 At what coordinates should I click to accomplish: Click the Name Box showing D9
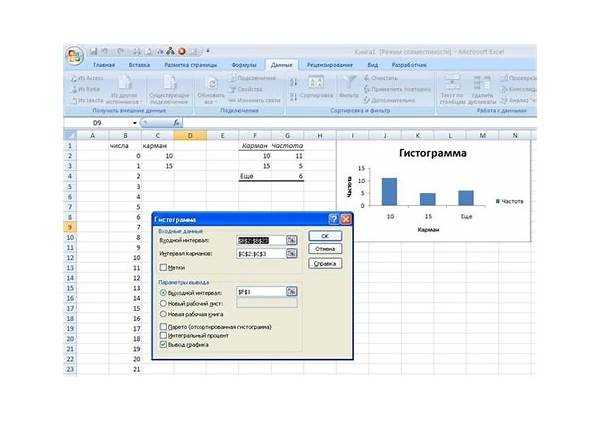(98, 123)
